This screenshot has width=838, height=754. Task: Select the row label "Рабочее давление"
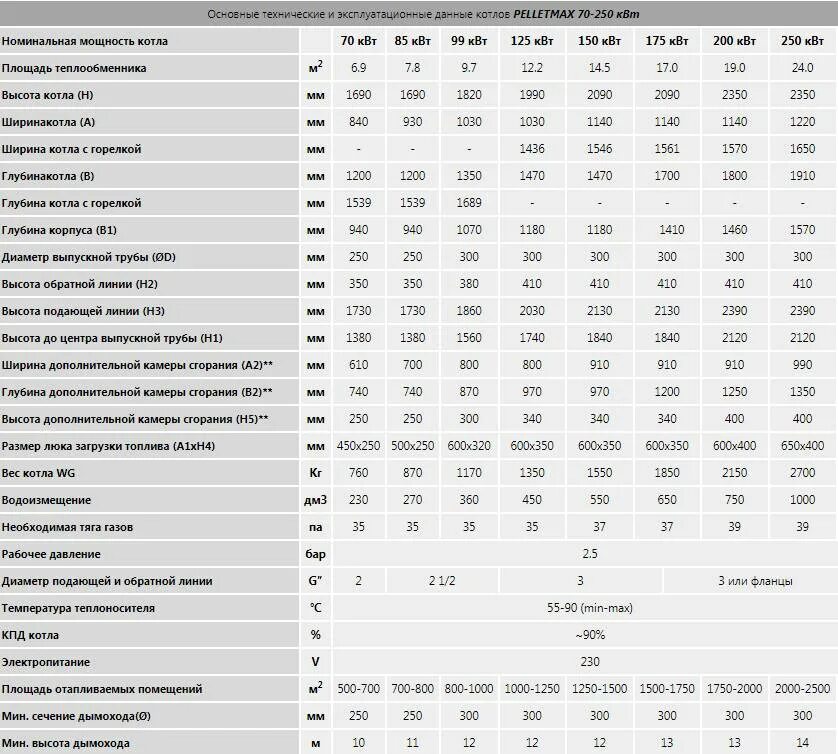(x=51, y=554)
